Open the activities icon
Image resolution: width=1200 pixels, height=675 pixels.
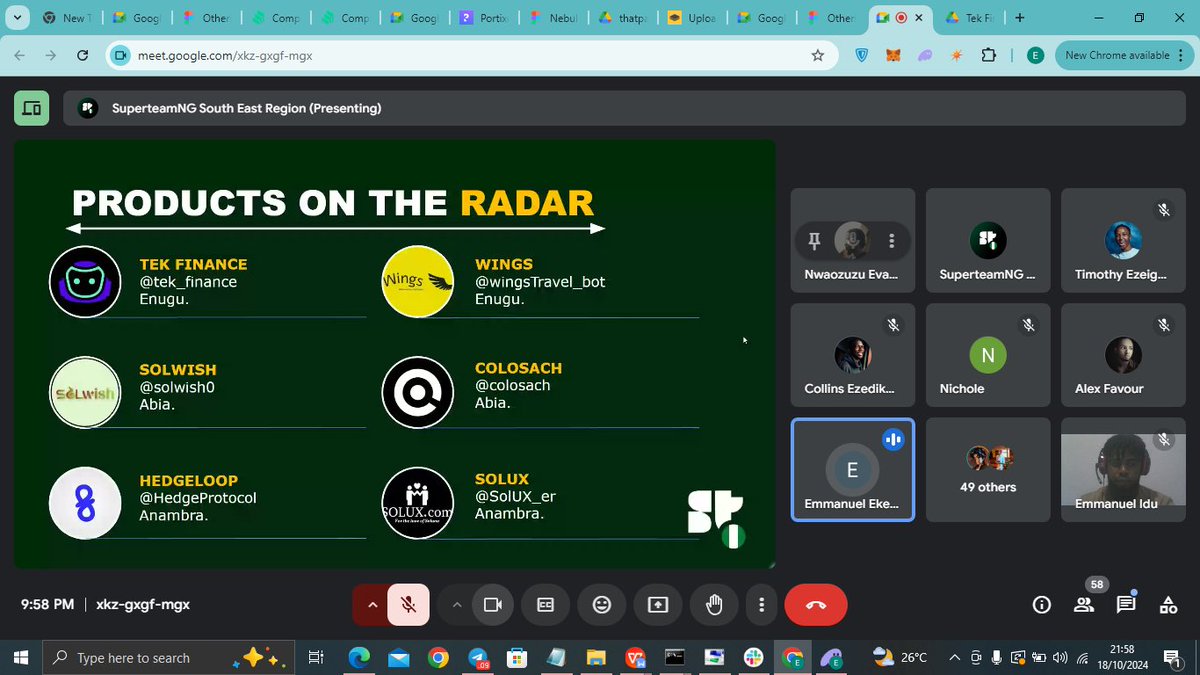[x=1167, y=604]
